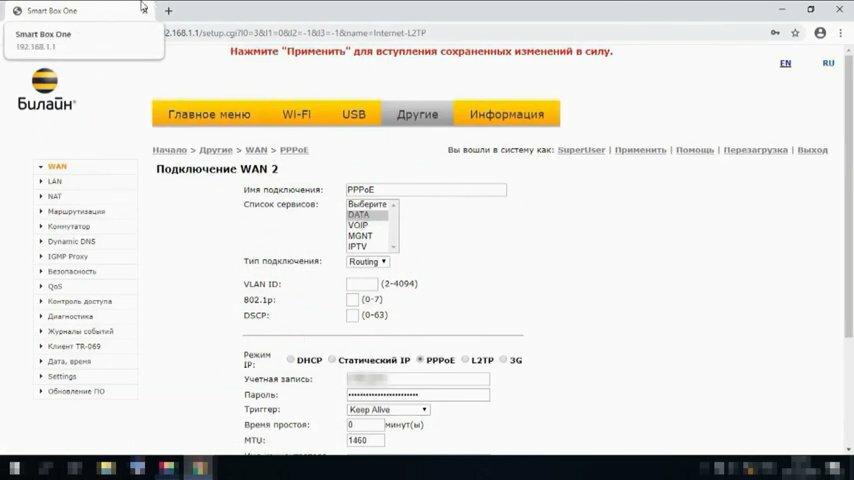854x480 pixels.
Task: Switch to the Информация tab
Action: (x=507, y=114)
